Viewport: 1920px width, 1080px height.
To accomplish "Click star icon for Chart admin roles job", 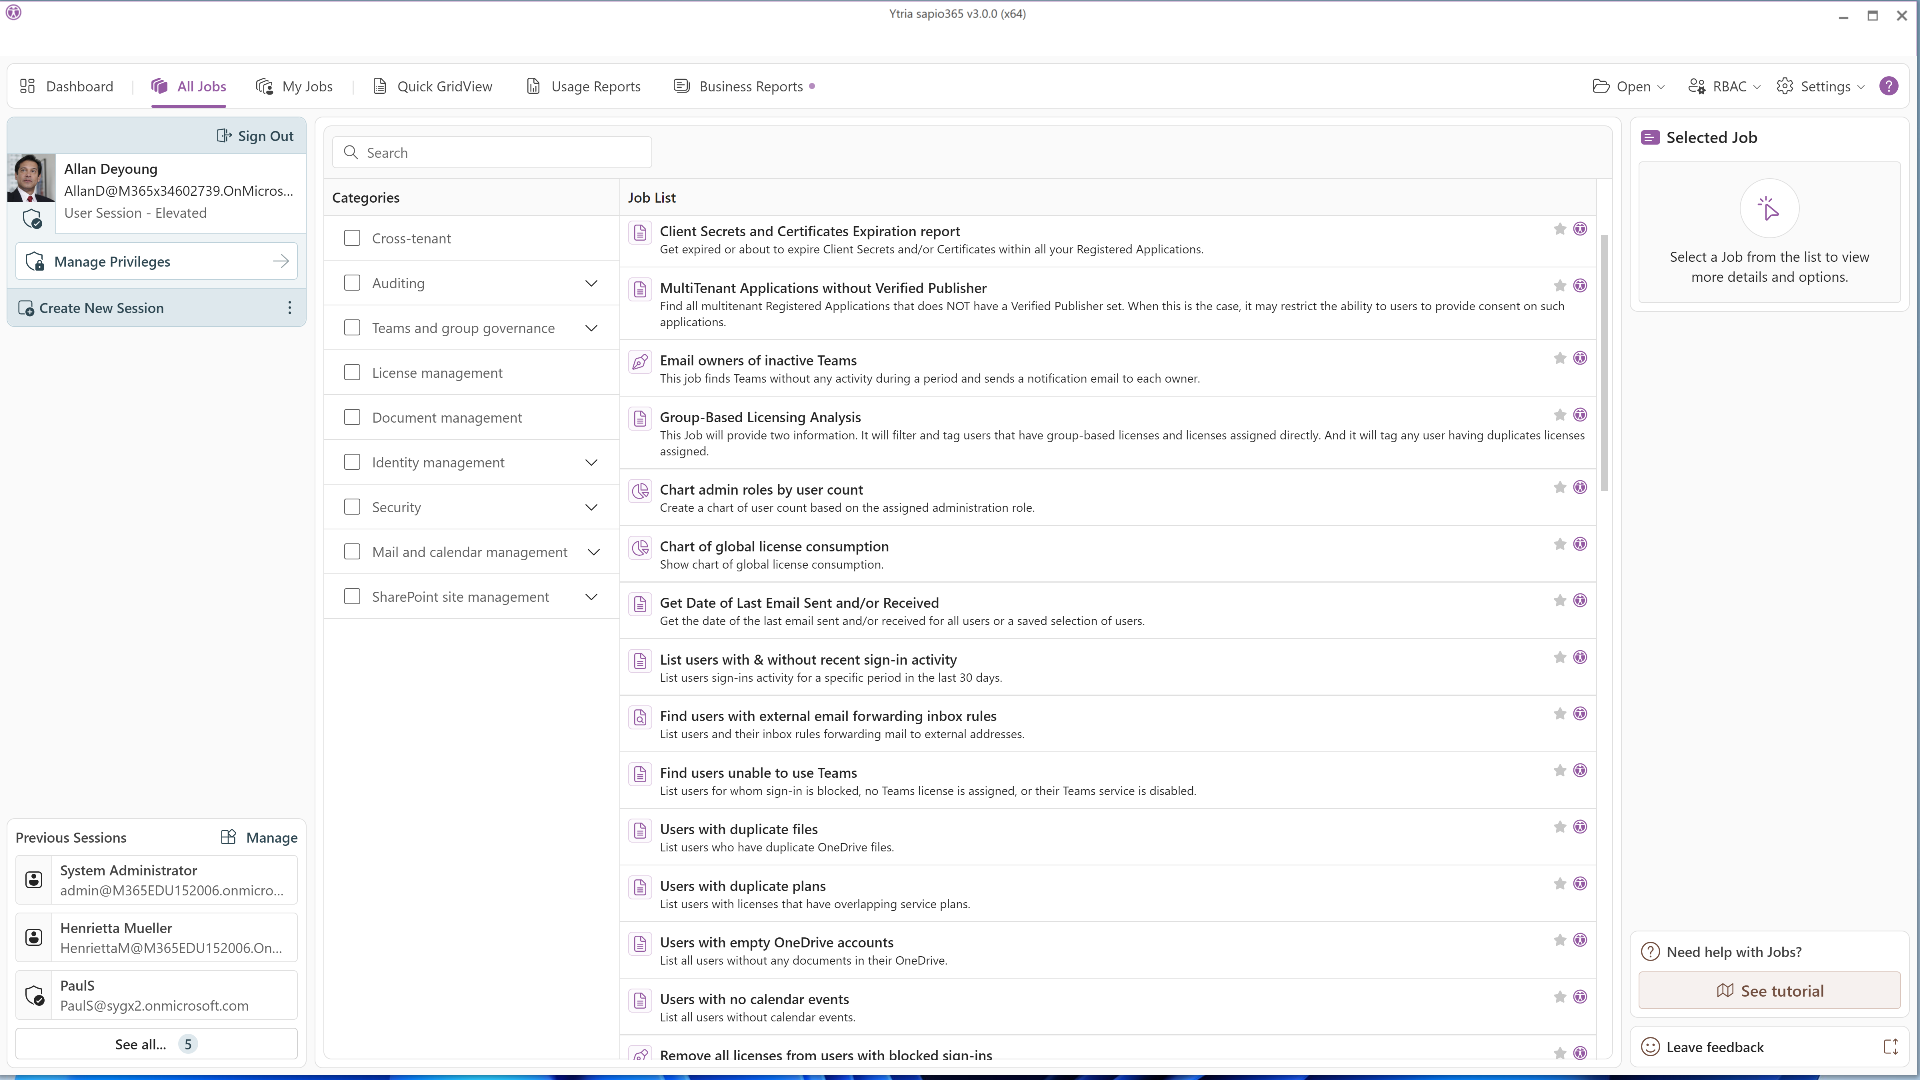I will (1559, 487).
